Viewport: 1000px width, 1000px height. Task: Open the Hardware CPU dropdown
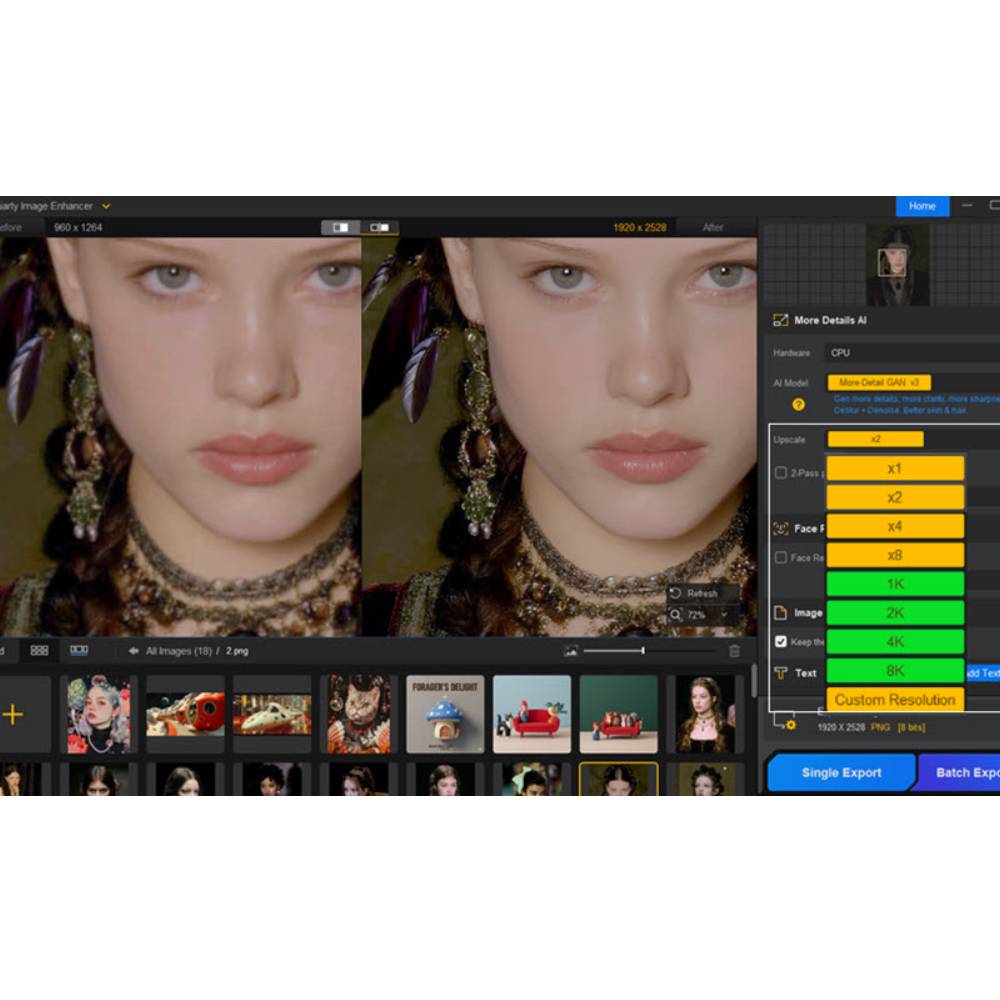pyautogui.click(x=910, y=353)
